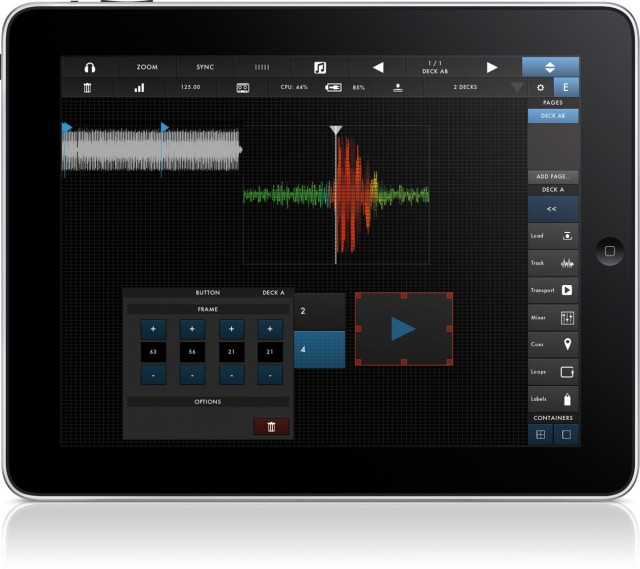640x569 pixels.
Task: Open the signal level bars icon
Action: pos(139,88)
